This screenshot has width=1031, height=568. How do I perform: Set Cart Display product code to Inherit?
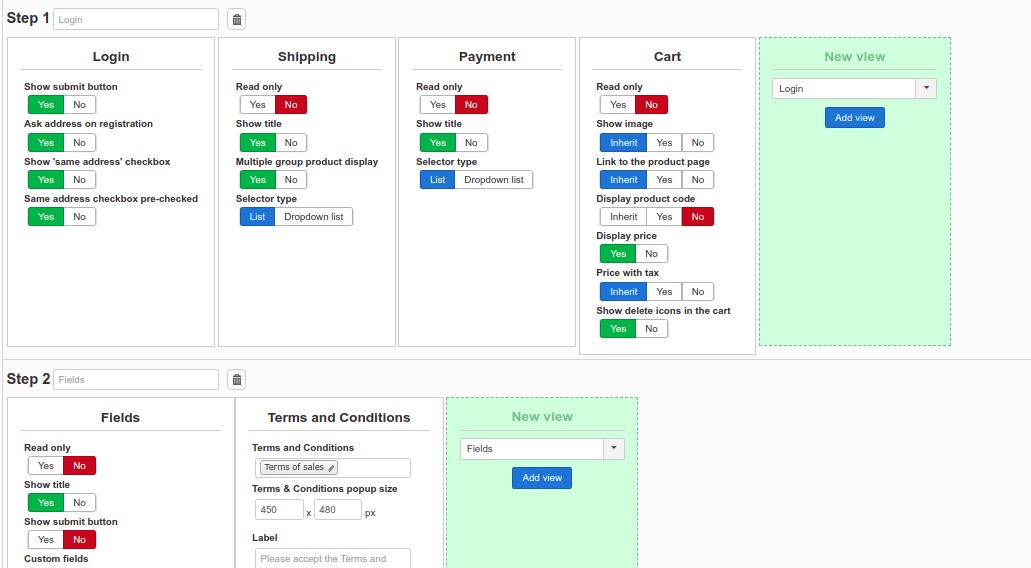point(623,217)
